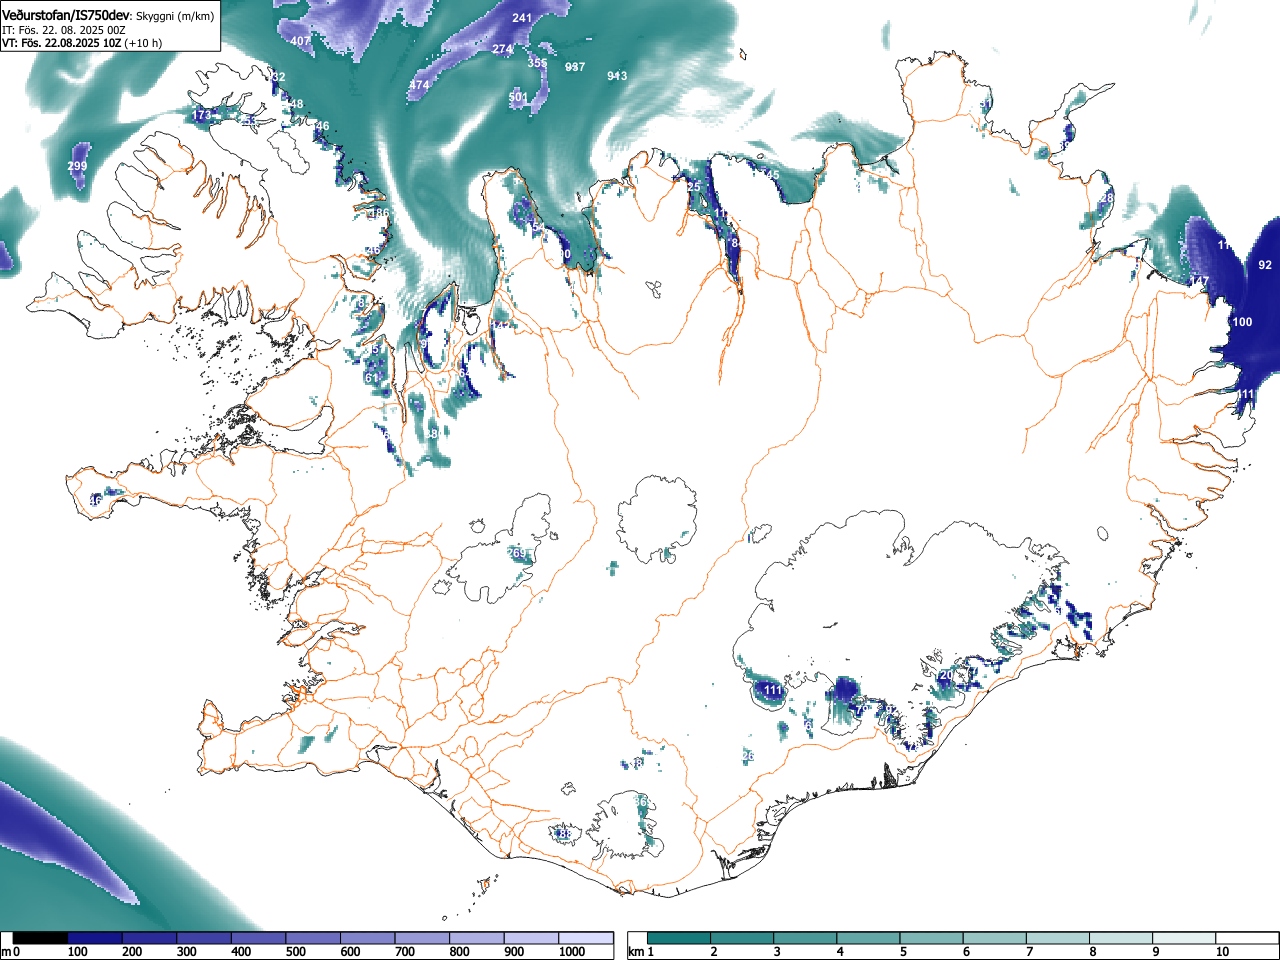Screen dimensions: 1280x960
Task: Click the '269' value on the glacier
Action: [x=516, y=553]
